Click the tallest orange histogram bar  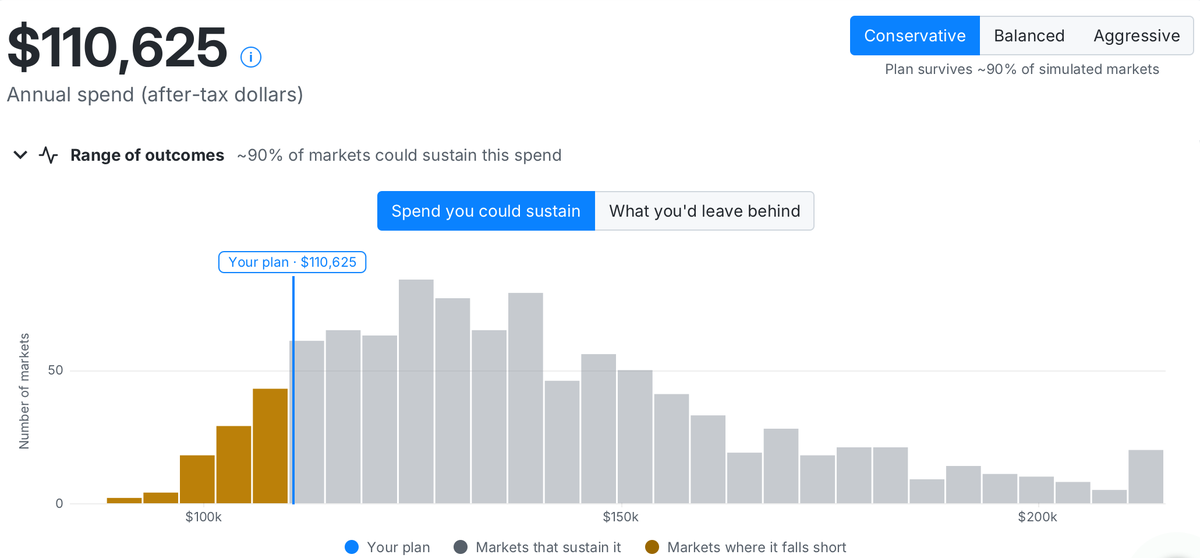(270, 446)
